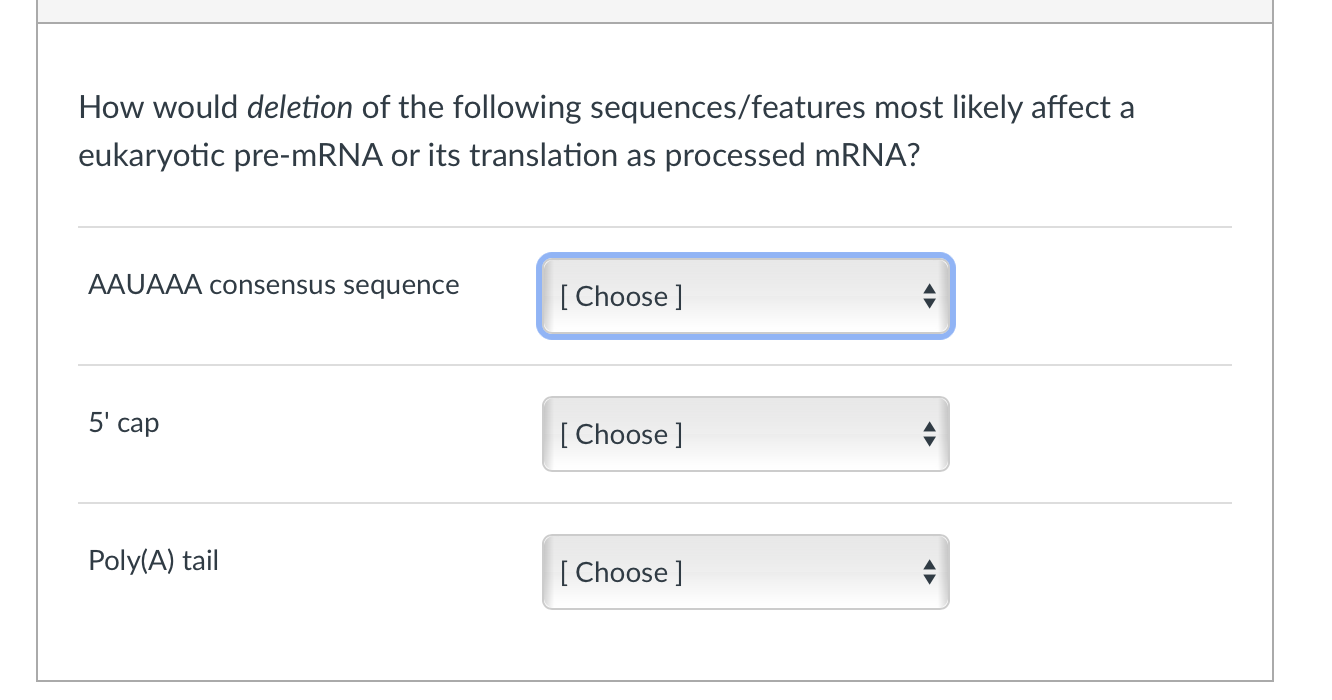Screen dimensions: 1332x700
Task: Click the highlighted blue-bordered Choose selector
Action: point(744,296)
